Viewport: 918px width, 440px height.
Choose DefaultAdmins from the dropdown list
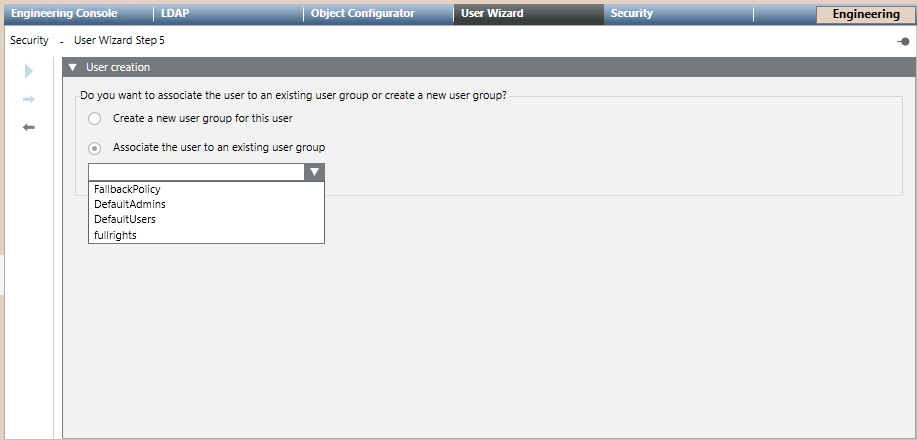click(x=129, y=204)
